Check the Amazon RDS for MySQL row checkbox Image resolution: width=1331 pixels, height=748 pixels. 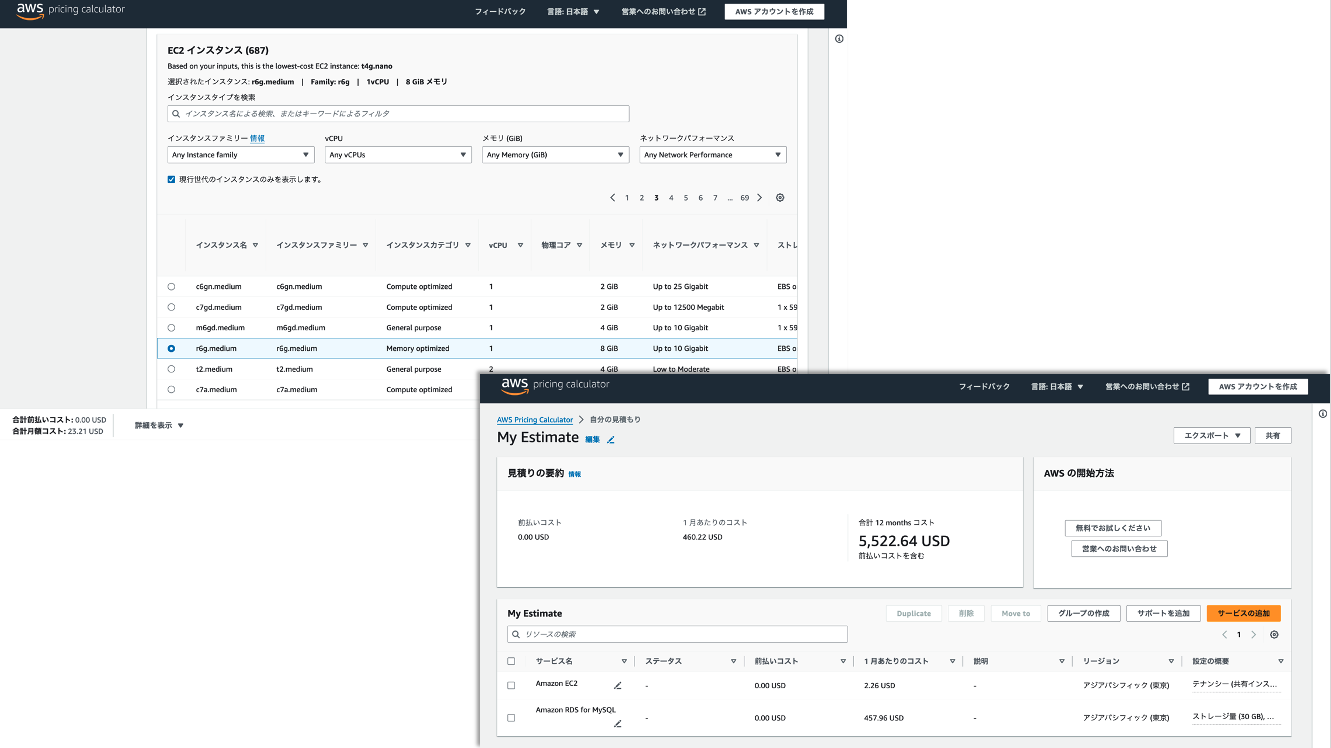coord(511,718)
